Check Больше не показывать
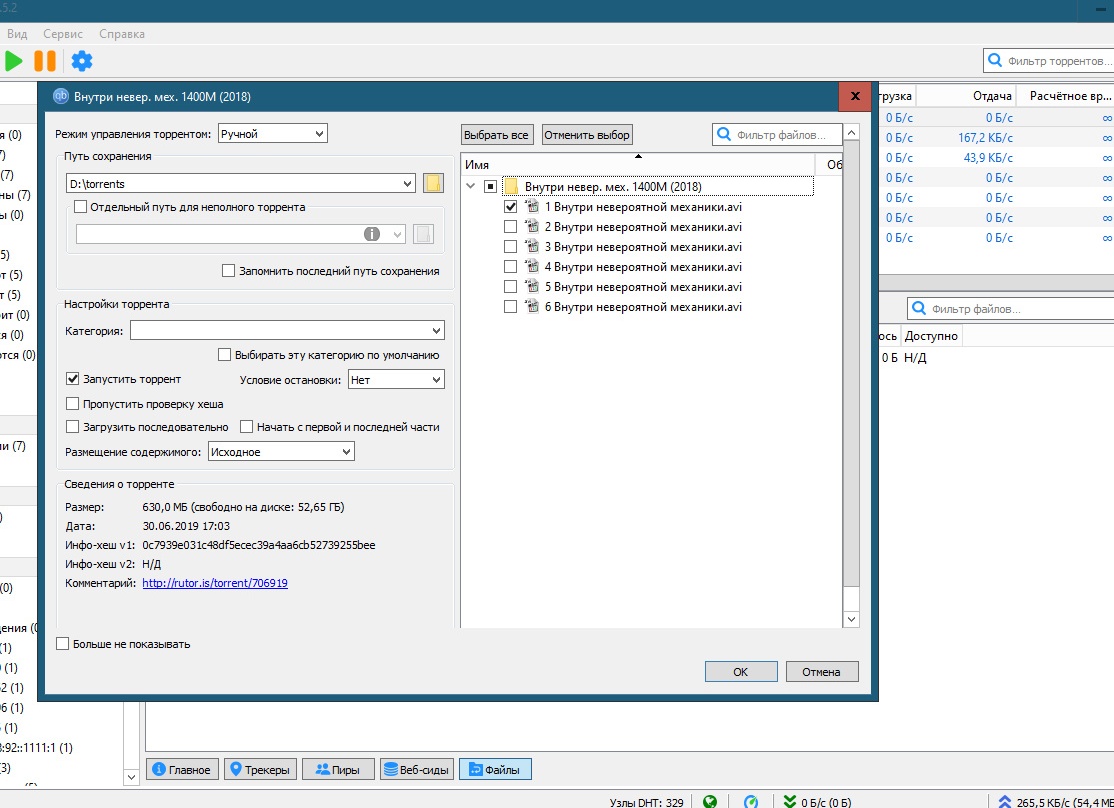The height and width of the screenshot is (808, 1114). (63, 644)
